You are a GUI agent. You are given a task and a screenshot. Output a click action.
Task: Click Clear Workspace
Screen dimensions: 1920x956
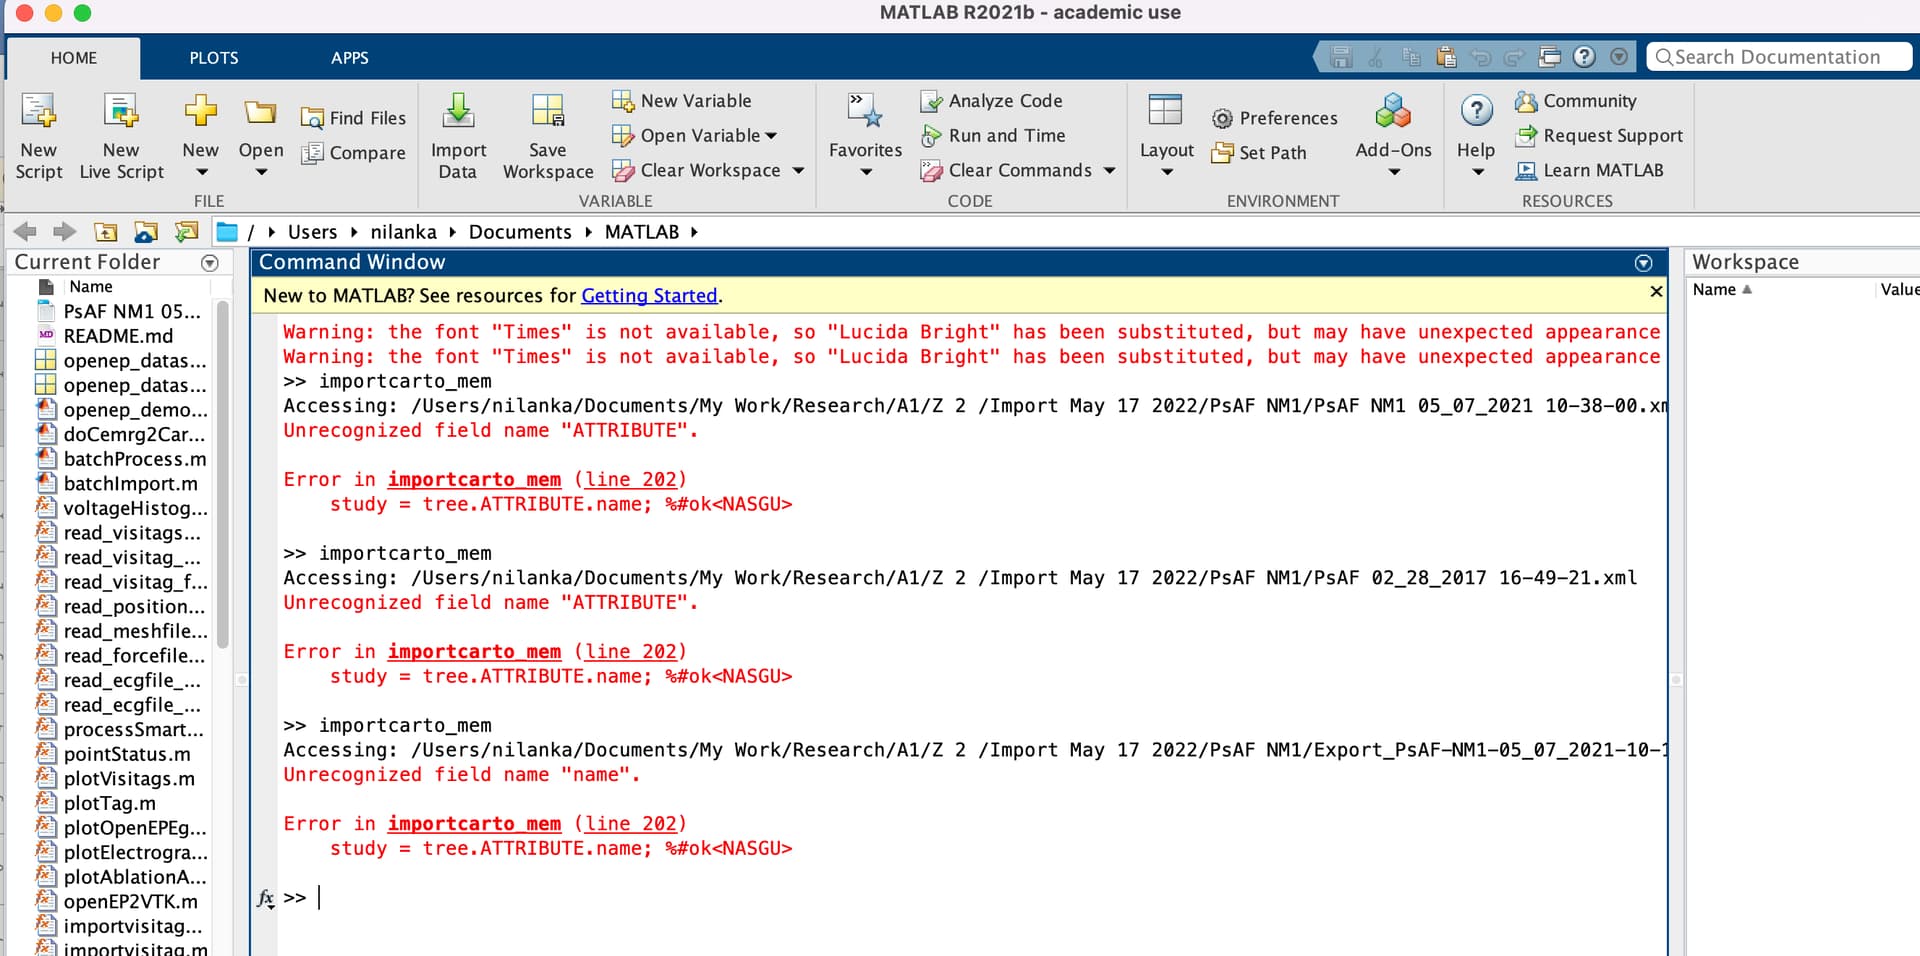click(x=696, y=170)
